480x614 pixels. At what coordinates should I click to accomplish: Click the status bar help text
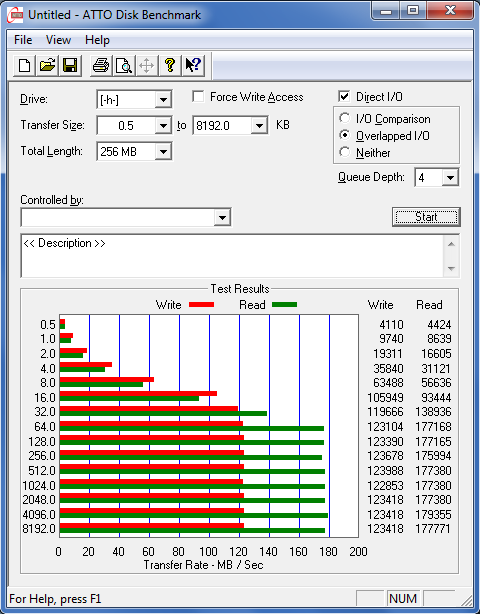click(55, 599)
